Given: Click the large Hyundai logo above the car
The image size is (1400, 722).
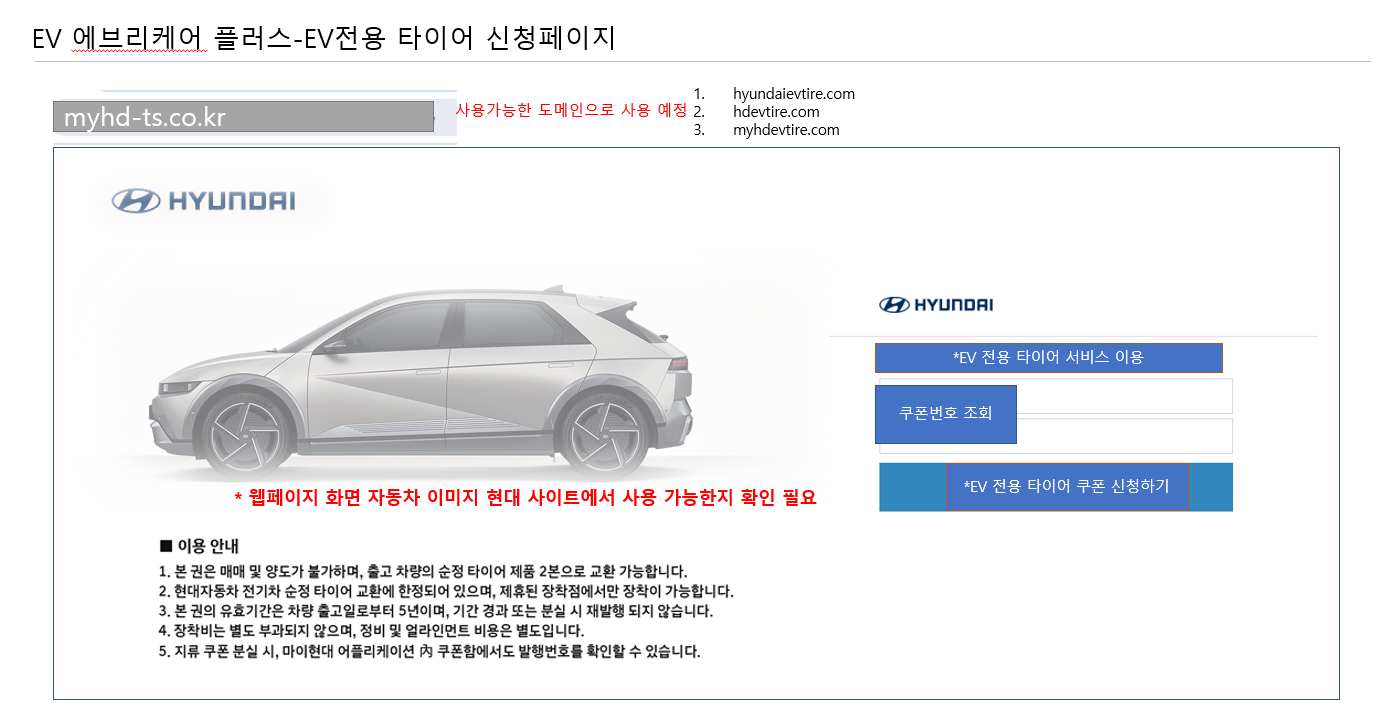Looking at the screenshot, I should 204,201.
